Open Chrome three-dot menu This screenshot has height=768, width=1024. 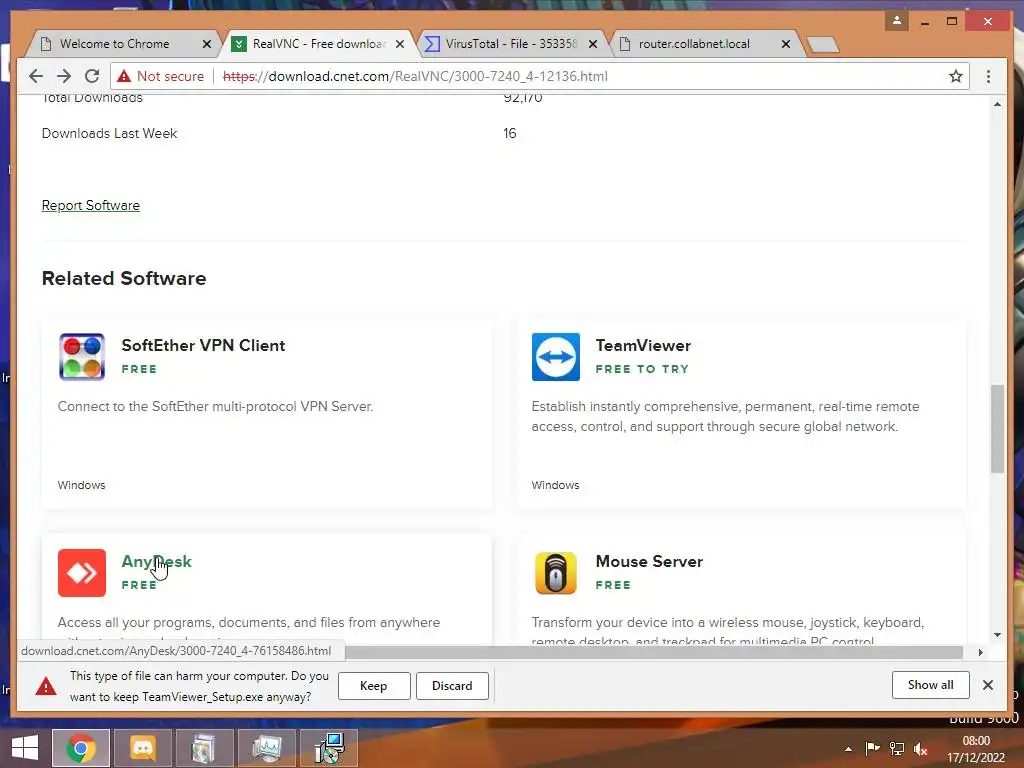click(988, 76)
